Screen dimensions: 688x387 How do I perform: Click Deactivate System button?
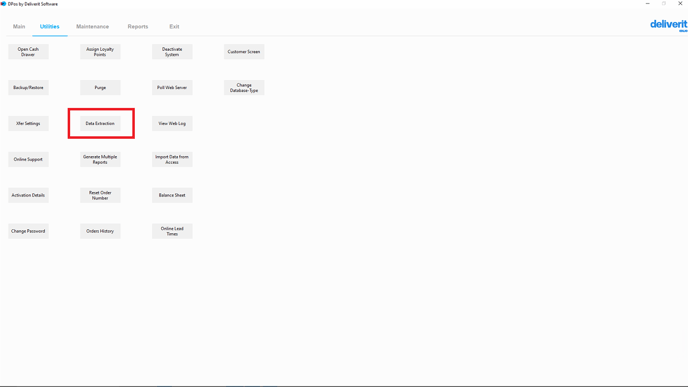[172, 52]
